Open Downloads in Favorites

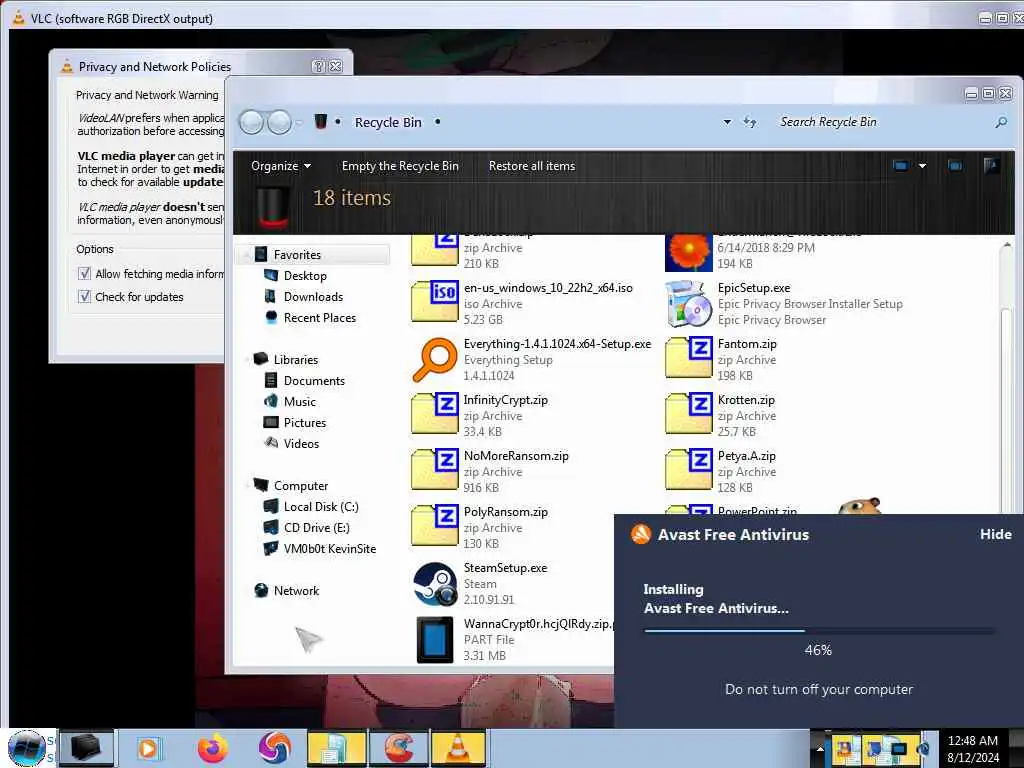pyautogui.click(x=313, y=296)
